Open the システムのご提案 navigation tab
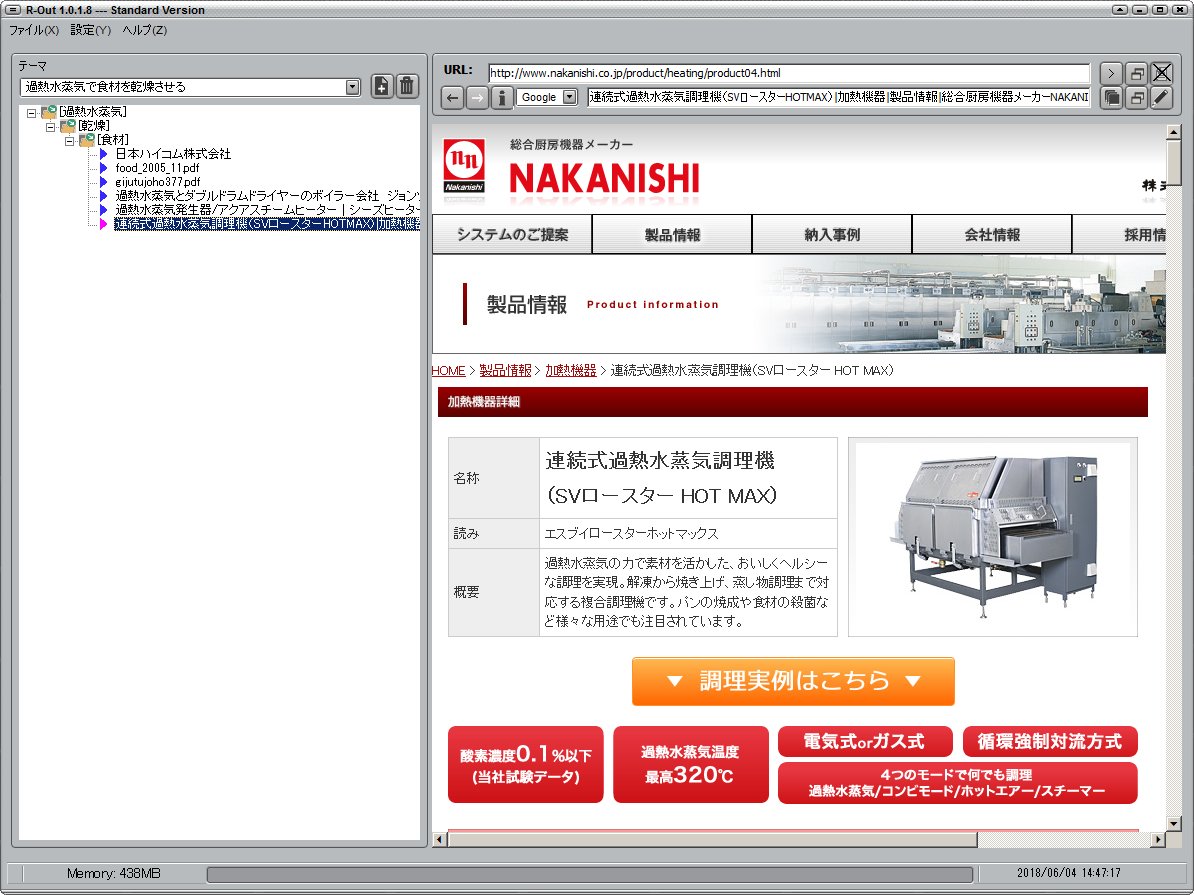The width and height of the screenshot is (1194, 895). click(x=512, y=235)
